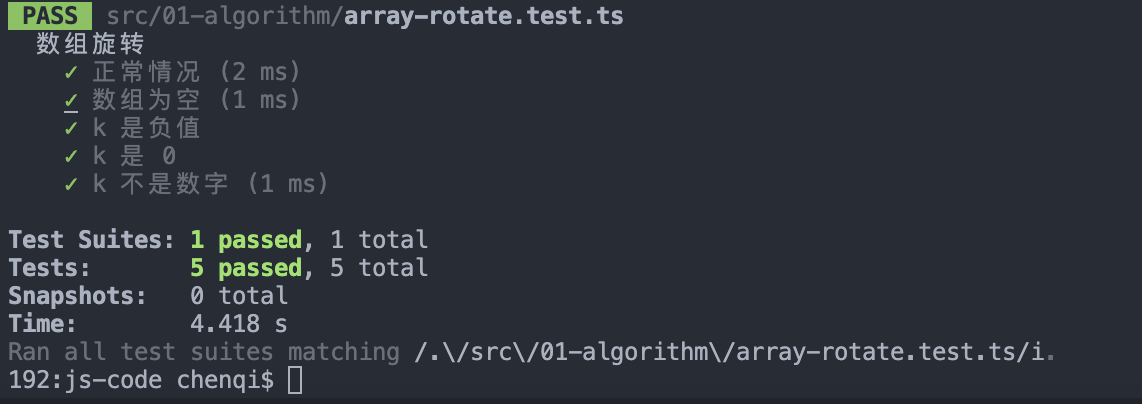This screenshot has height=404, width=1142.
Task: Click the Snapshots 0 total value
Action: (238, 296)
